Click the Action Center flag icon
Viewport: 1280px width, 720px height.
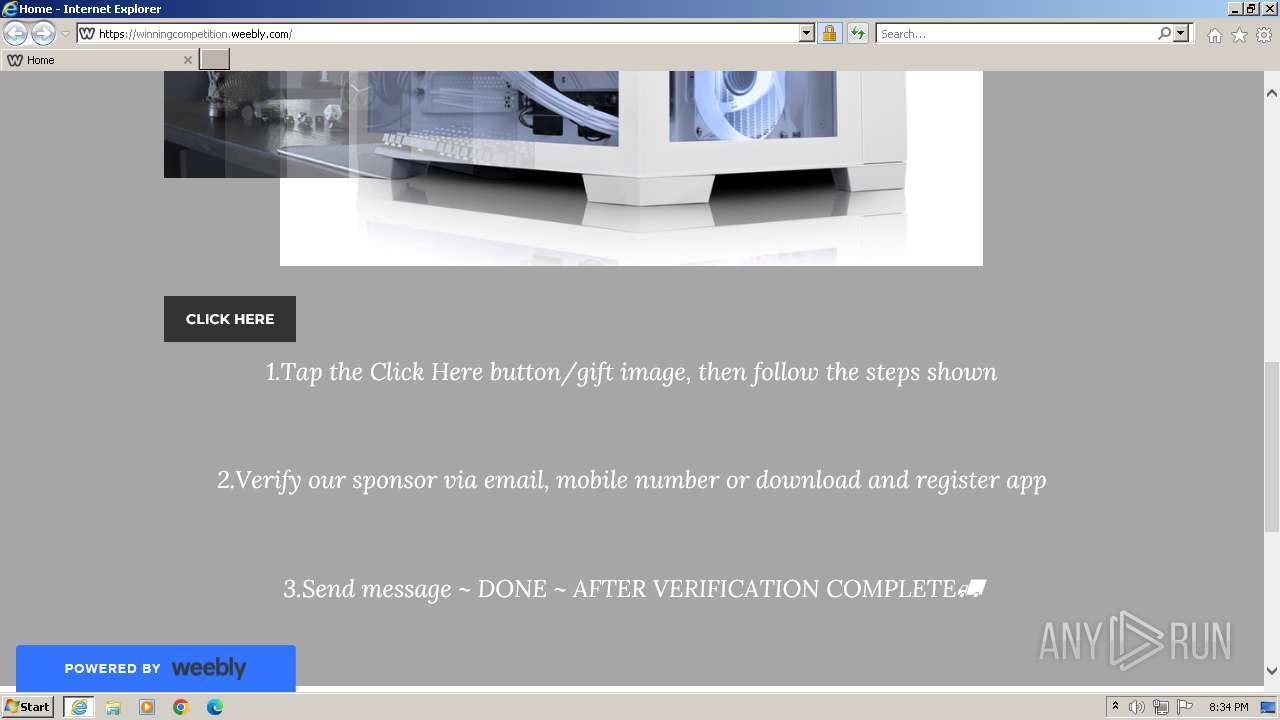(1185, 707)
